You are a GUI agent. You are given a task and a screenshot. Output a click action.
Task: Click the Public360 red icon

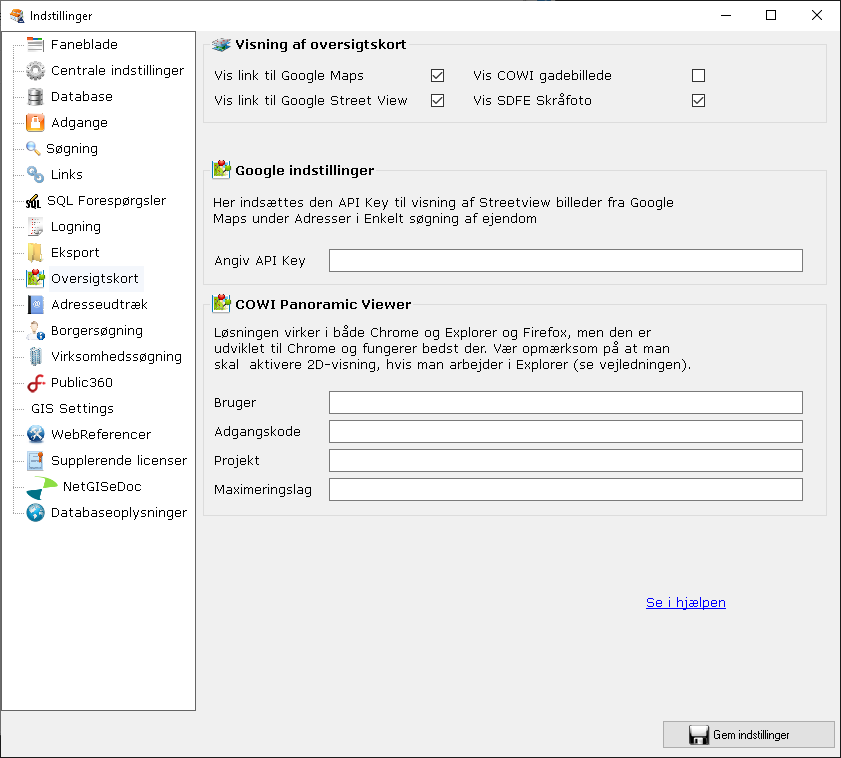35,383
